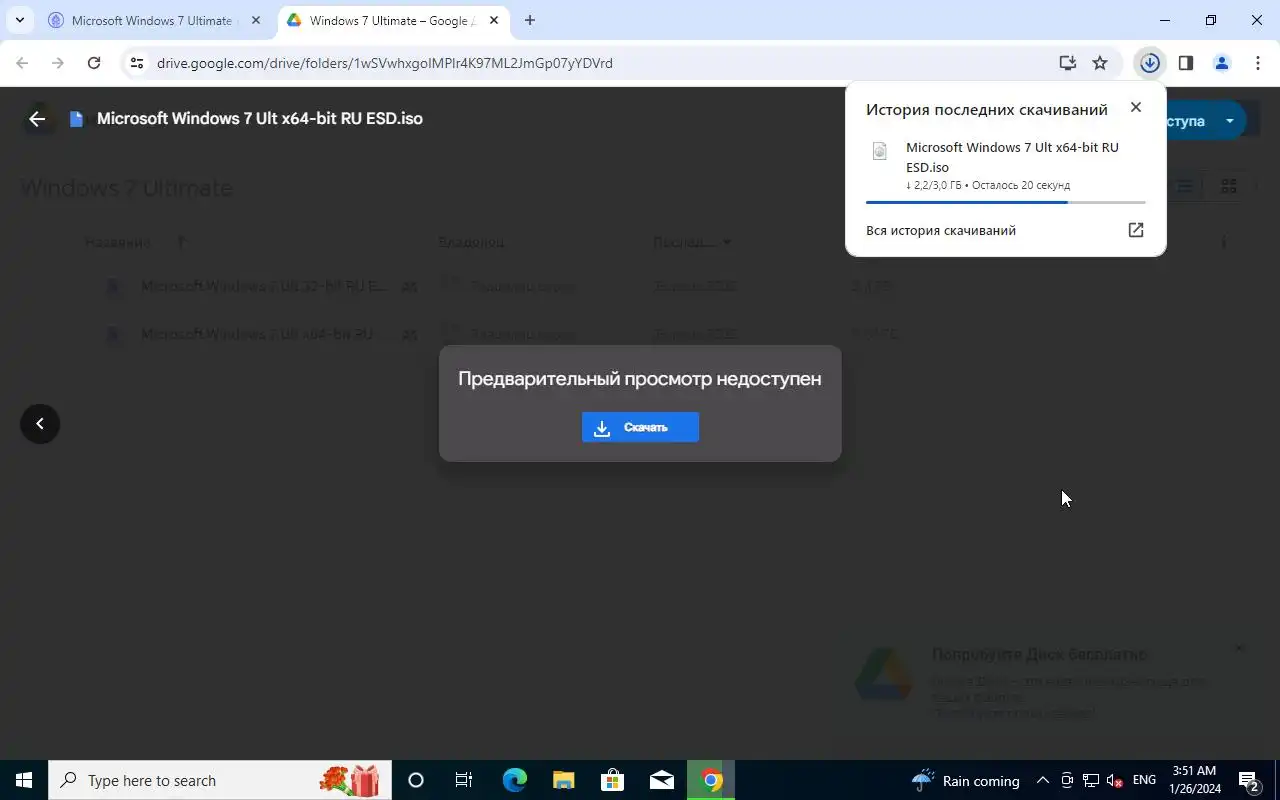Screen dimensions: 1280x800
Task: Open the clock showing 3:51 AM
Action: coord(1194,780)
